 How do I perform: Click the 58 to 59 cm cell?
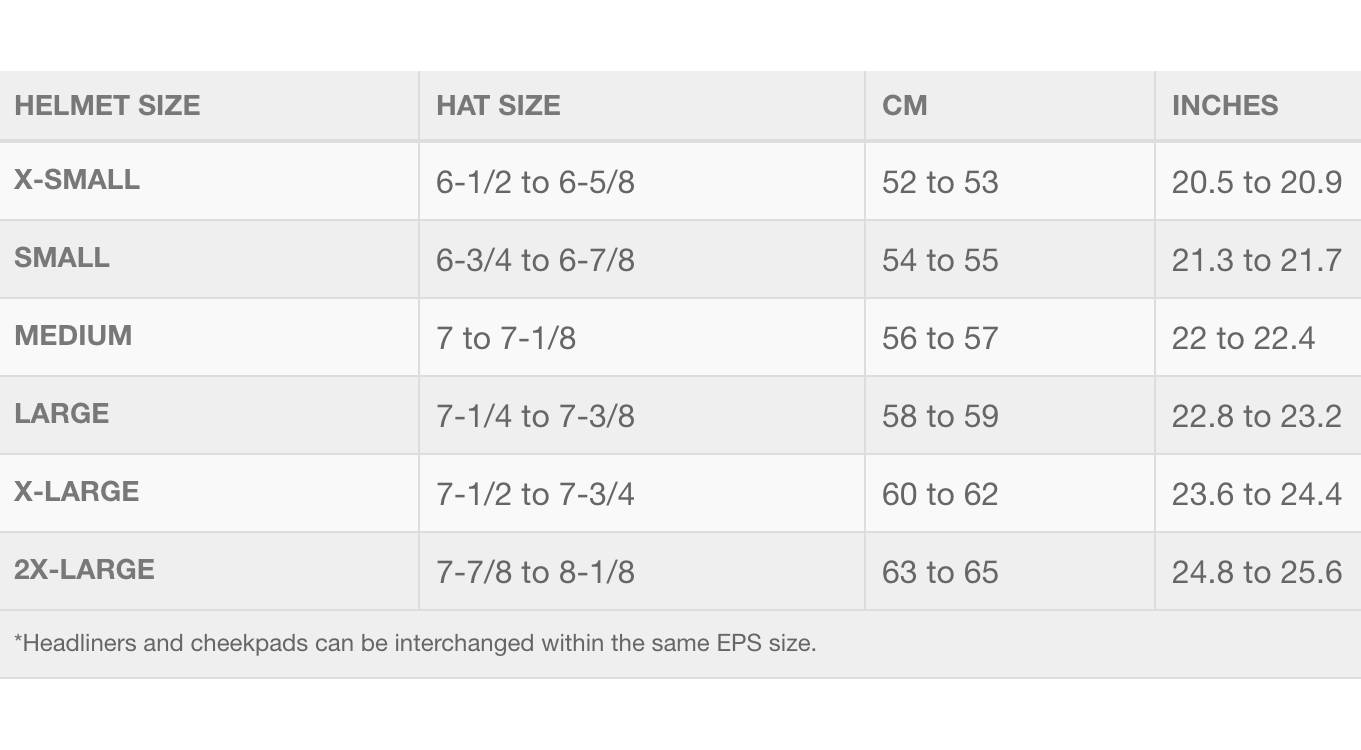[x=940, y=416]
